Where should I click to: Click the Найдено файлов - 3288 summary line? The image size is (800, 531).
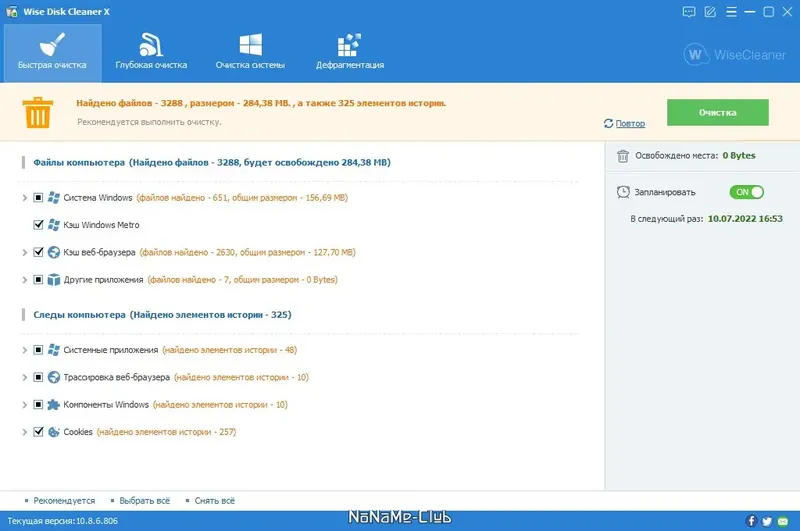pyautogui.click(x=261, y=103)
